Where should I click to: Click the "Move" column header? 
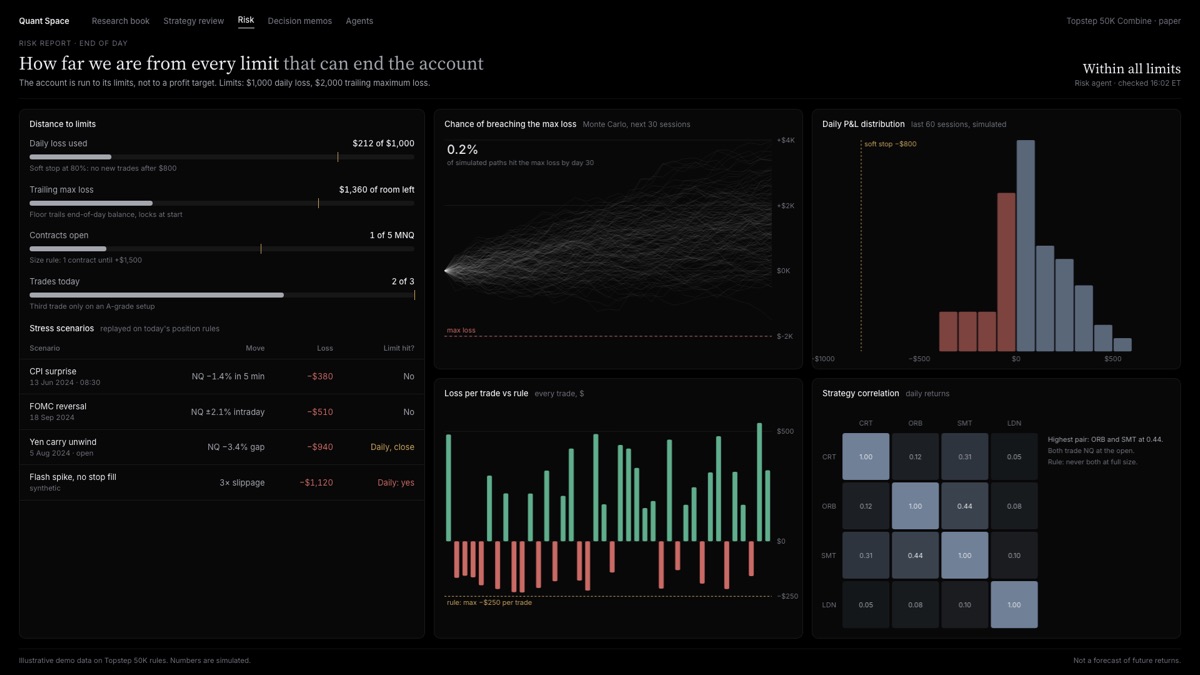tap(255, 348)
